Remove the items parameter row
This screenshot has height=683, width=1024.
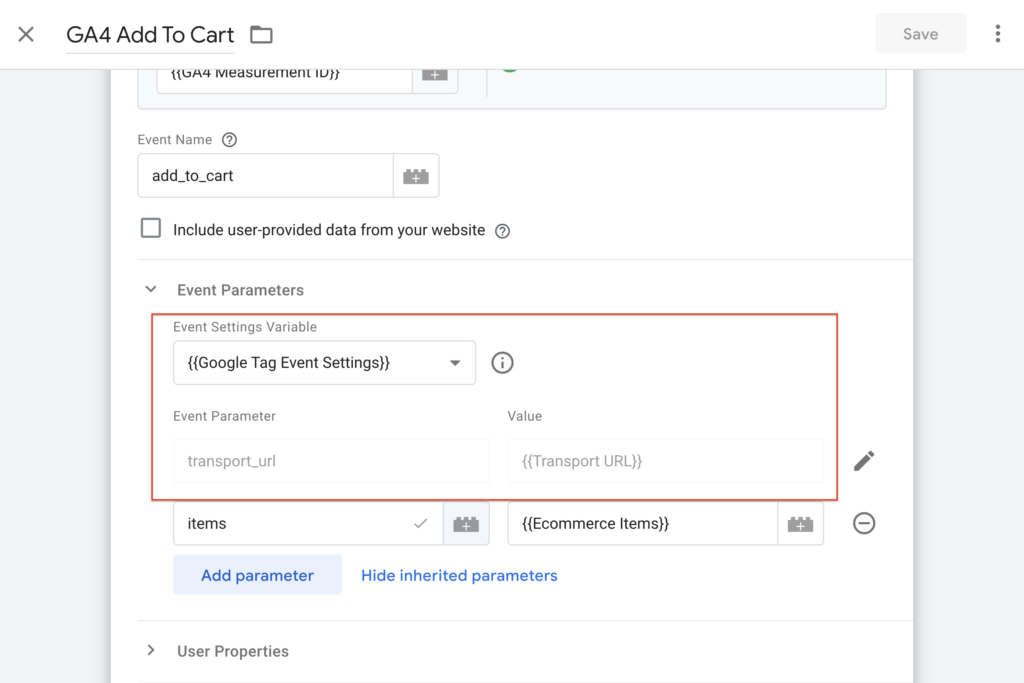[x=864, y=523]
